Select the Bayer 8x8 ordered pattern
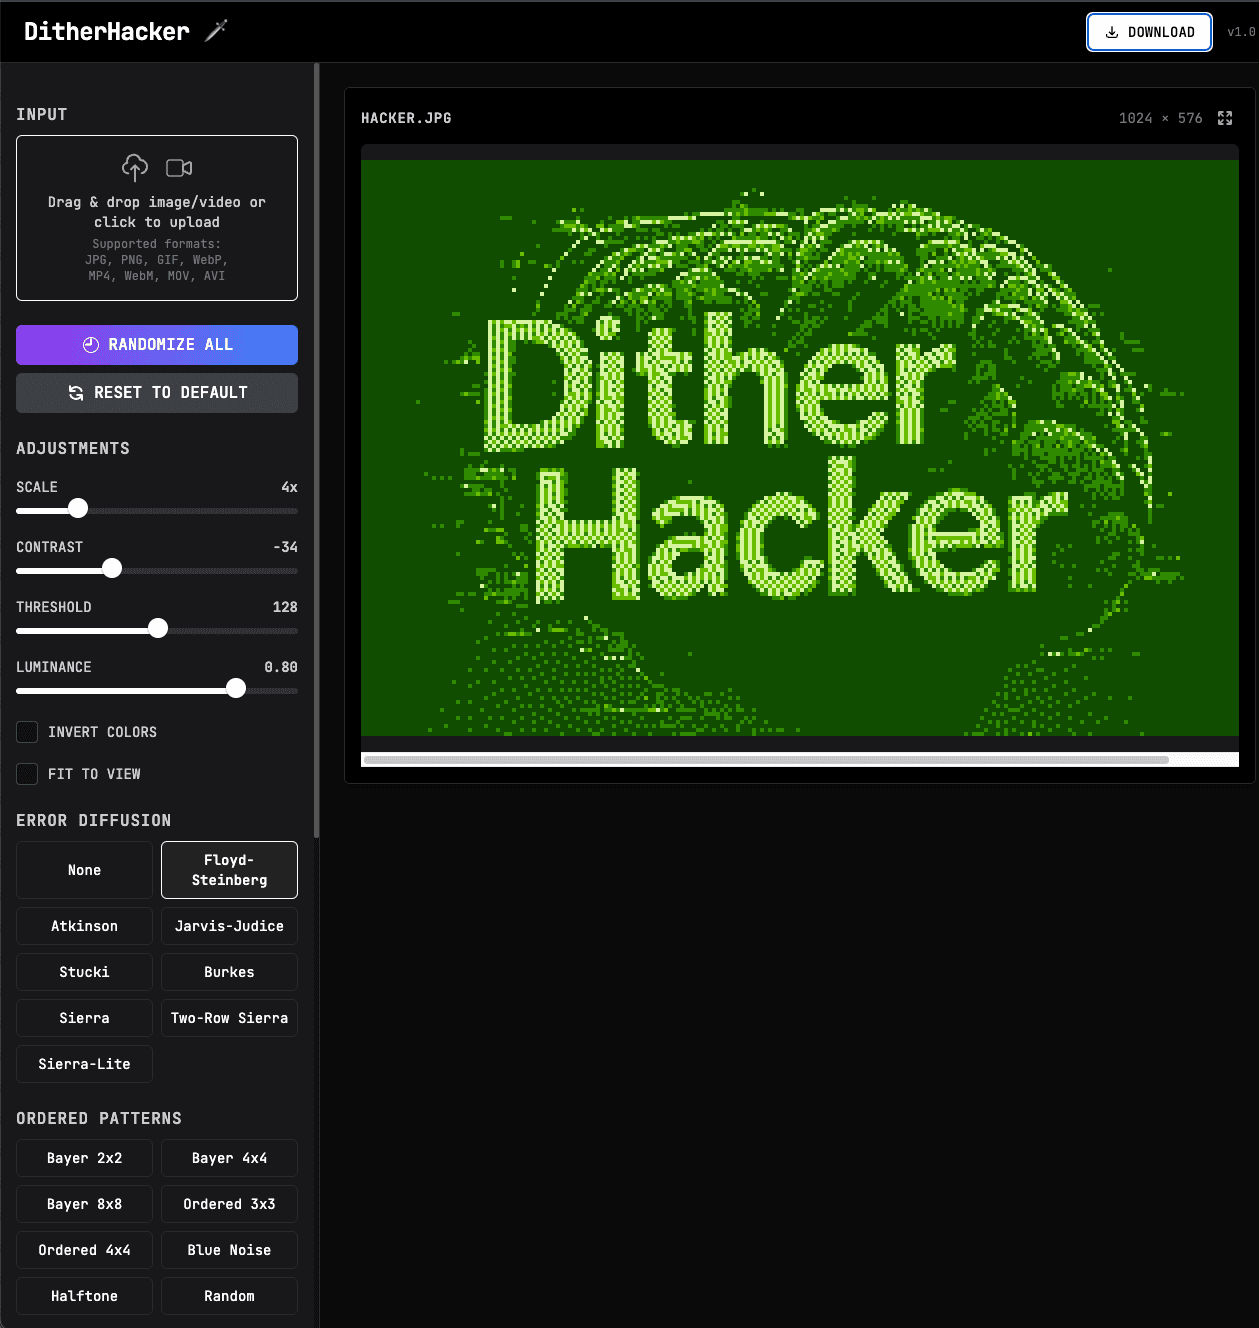Viewport: 1259px width, 1328px height. [84, 1204]
